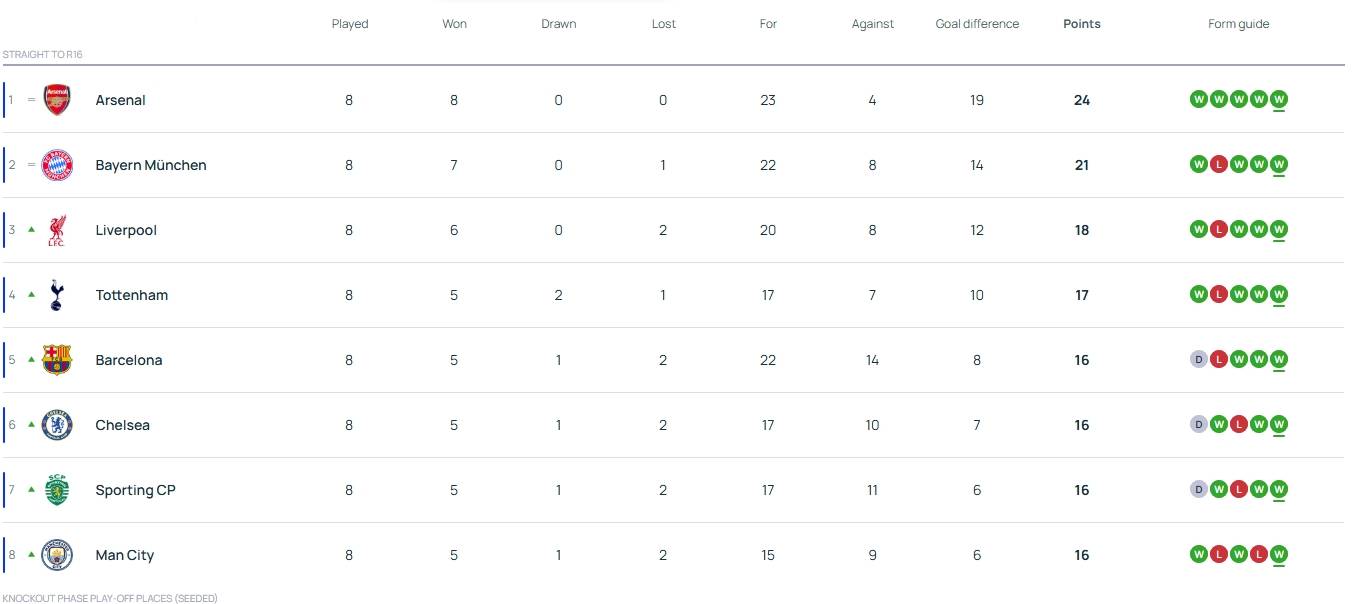Click Bayern München's loss form indicator

(1218, 164)
